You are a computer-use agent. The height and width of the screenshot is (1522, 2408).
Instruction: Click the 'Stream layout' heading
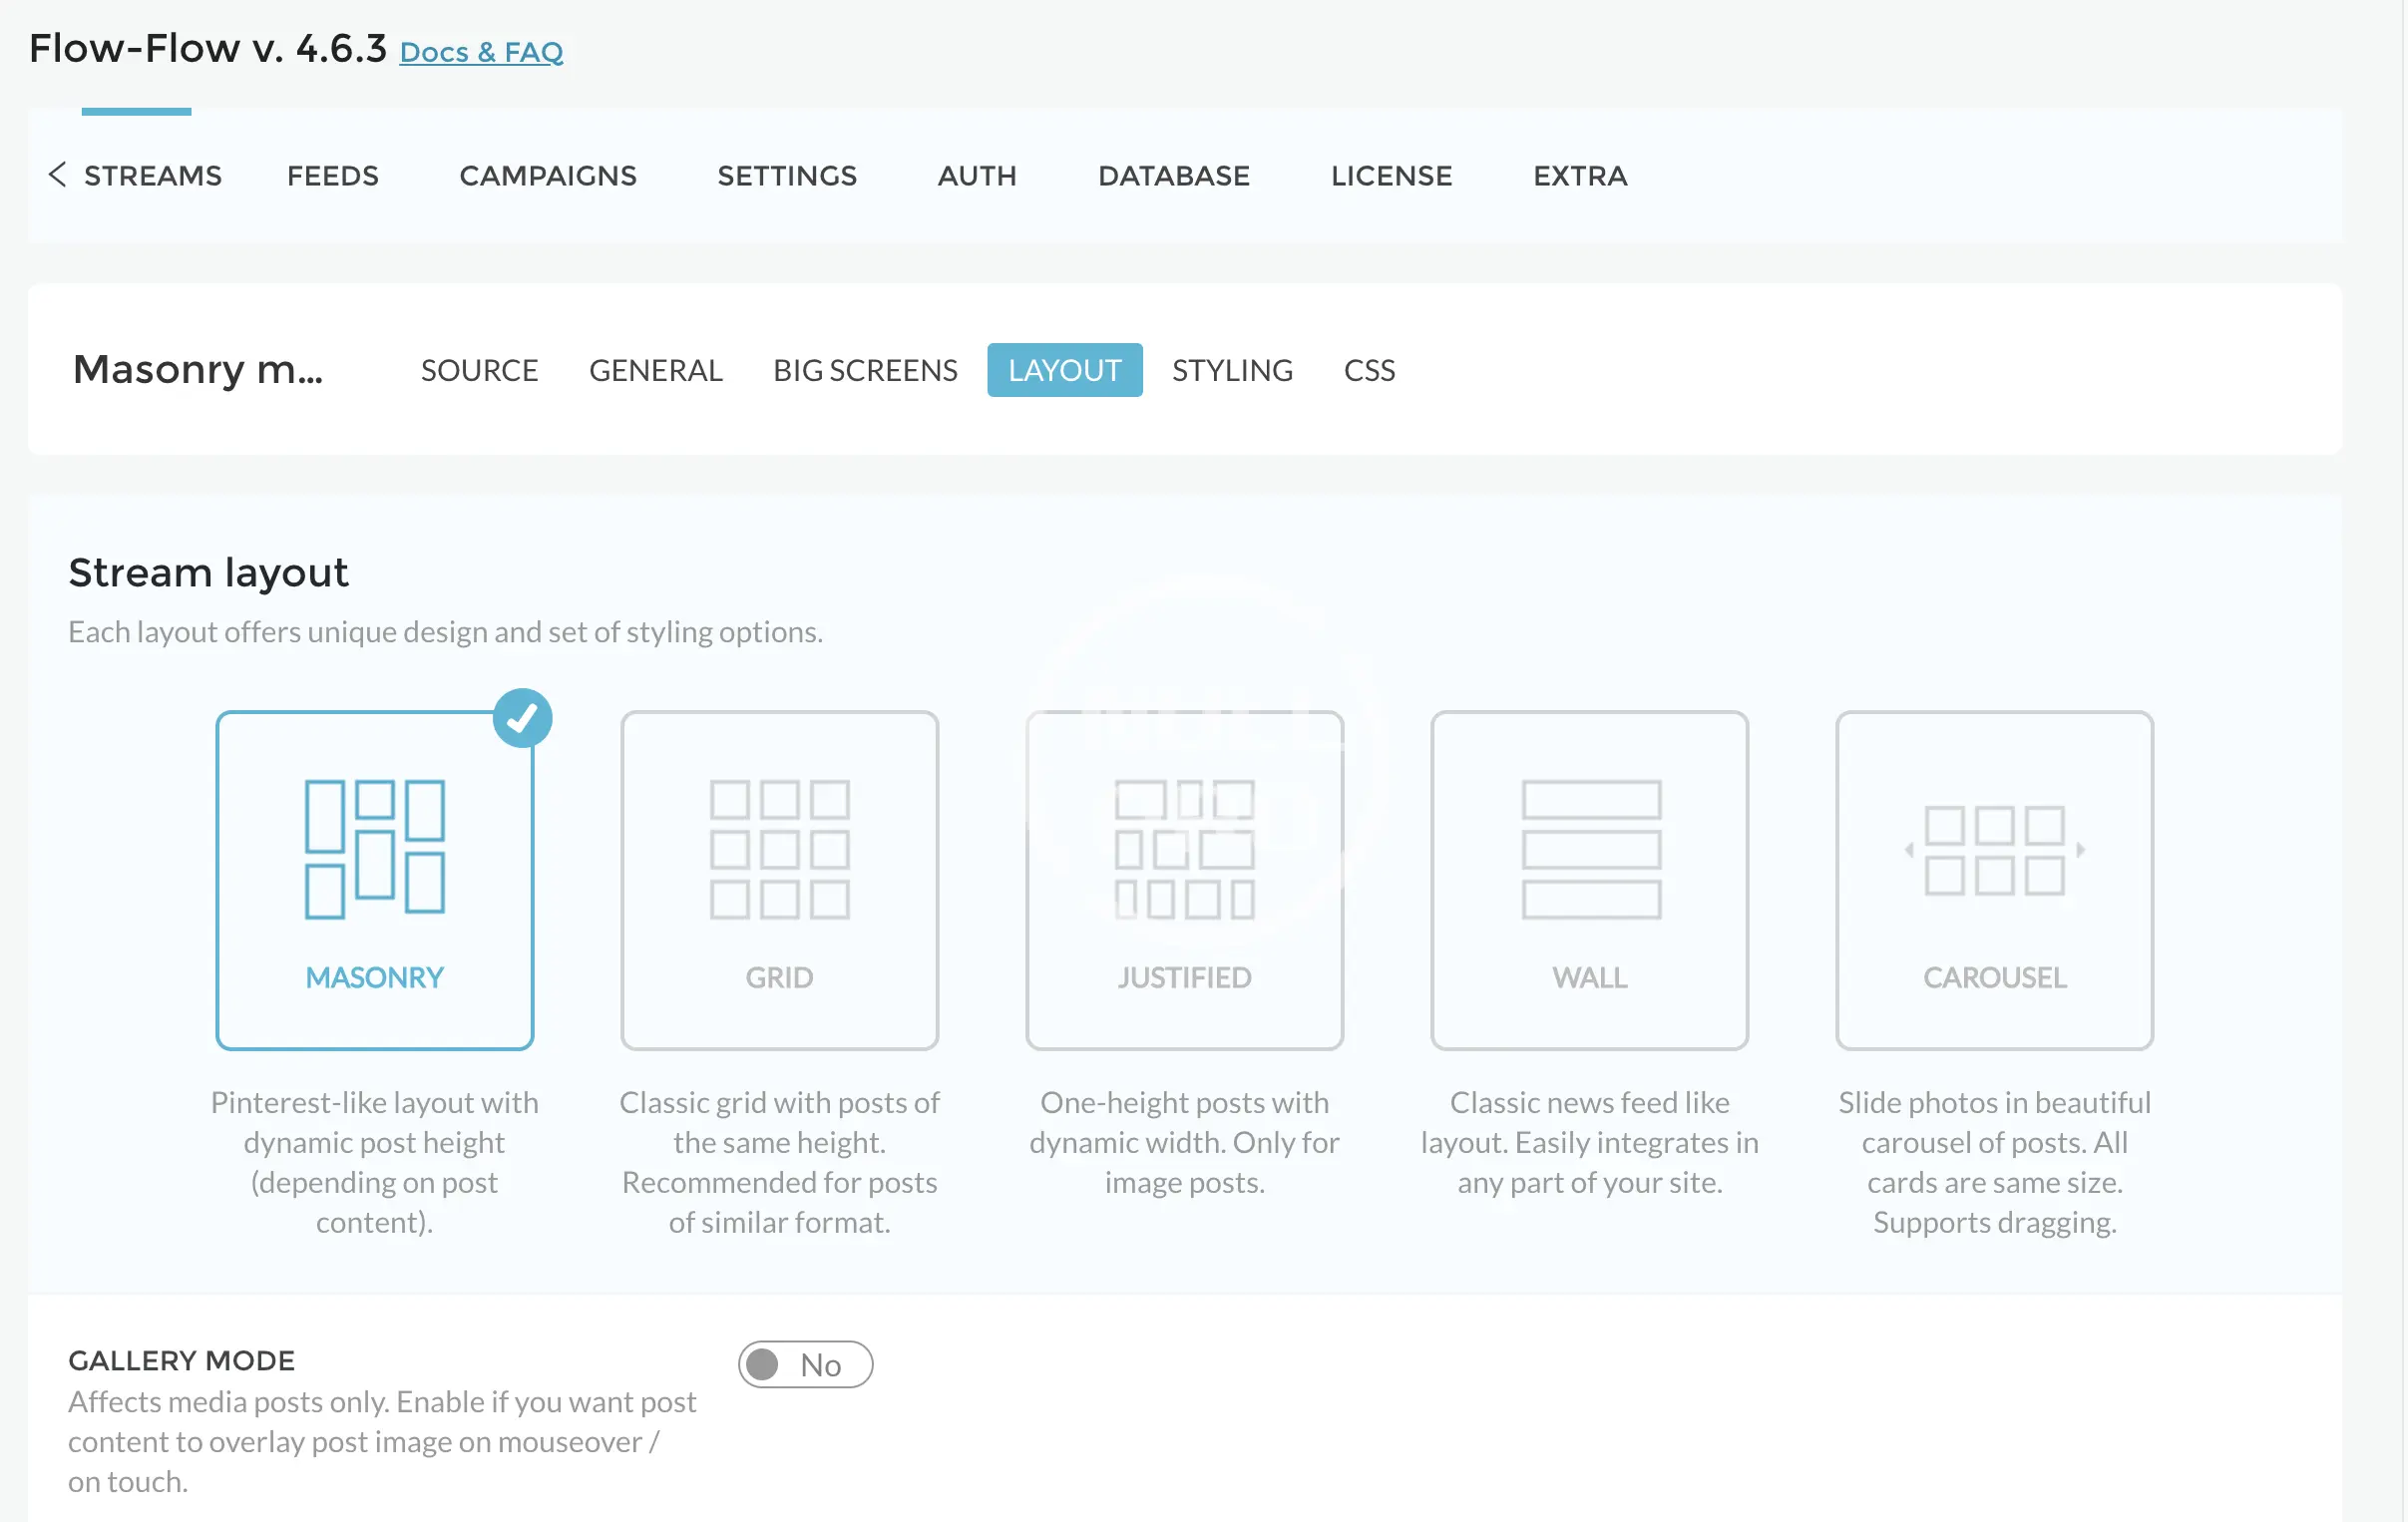point(208,573)
